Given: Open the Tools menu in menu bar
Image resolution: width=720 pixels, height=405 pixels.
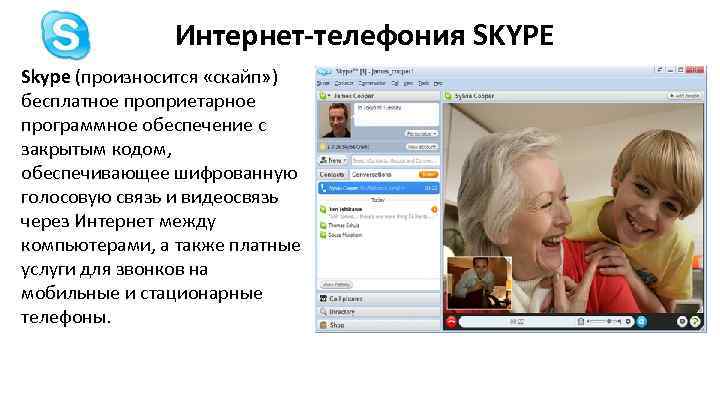Looking at the screenshot, I should click(x=423, y=84).
